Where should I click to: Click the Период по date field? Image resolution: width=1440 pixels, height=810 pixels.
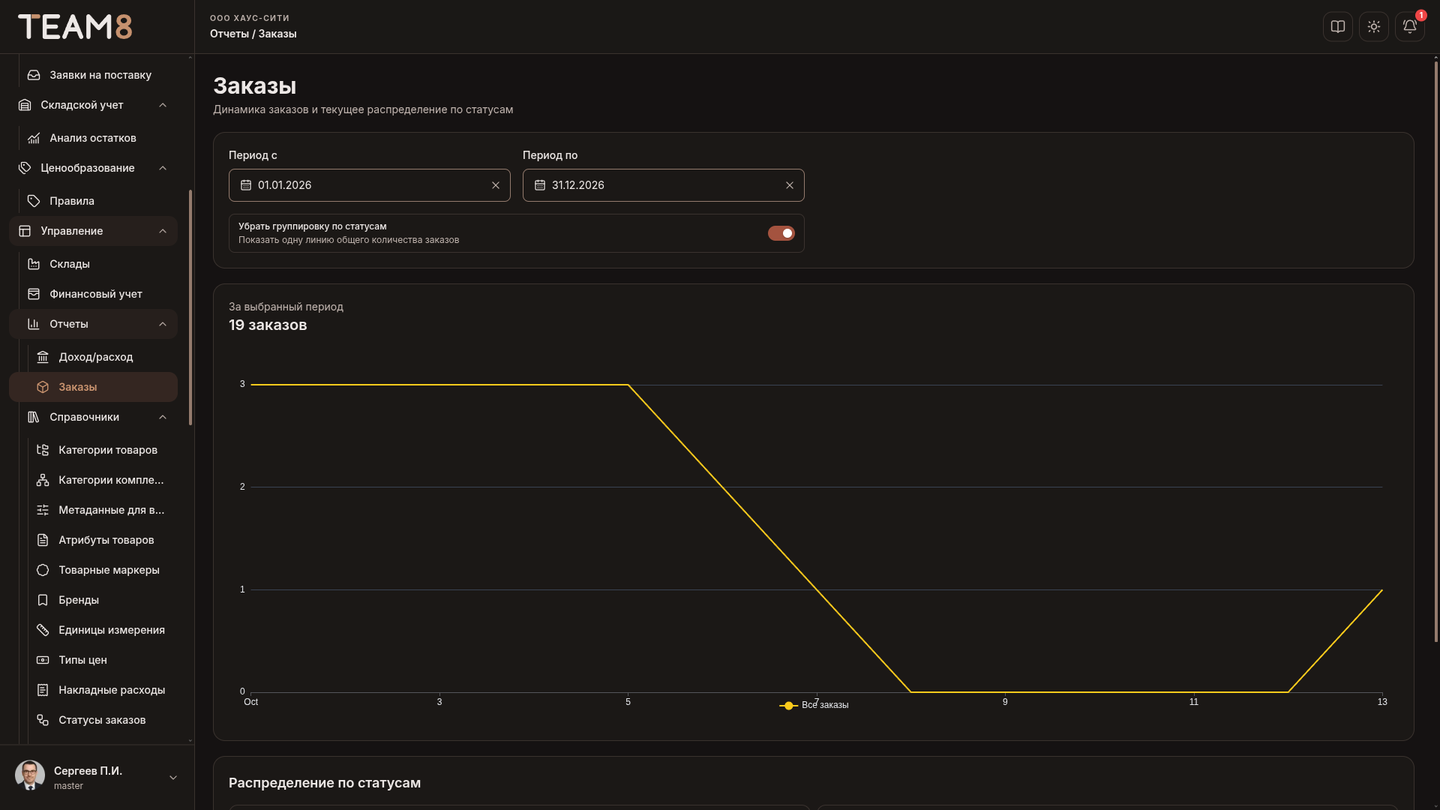664,185
